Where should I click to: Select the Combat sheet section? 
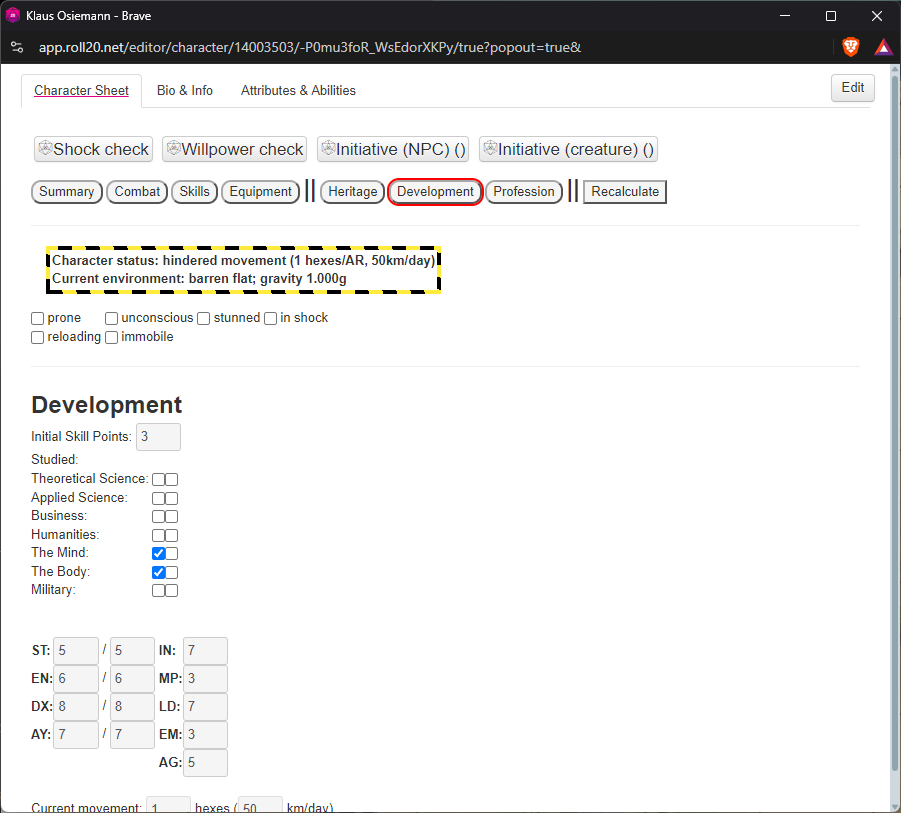click(x=137, y=191)
